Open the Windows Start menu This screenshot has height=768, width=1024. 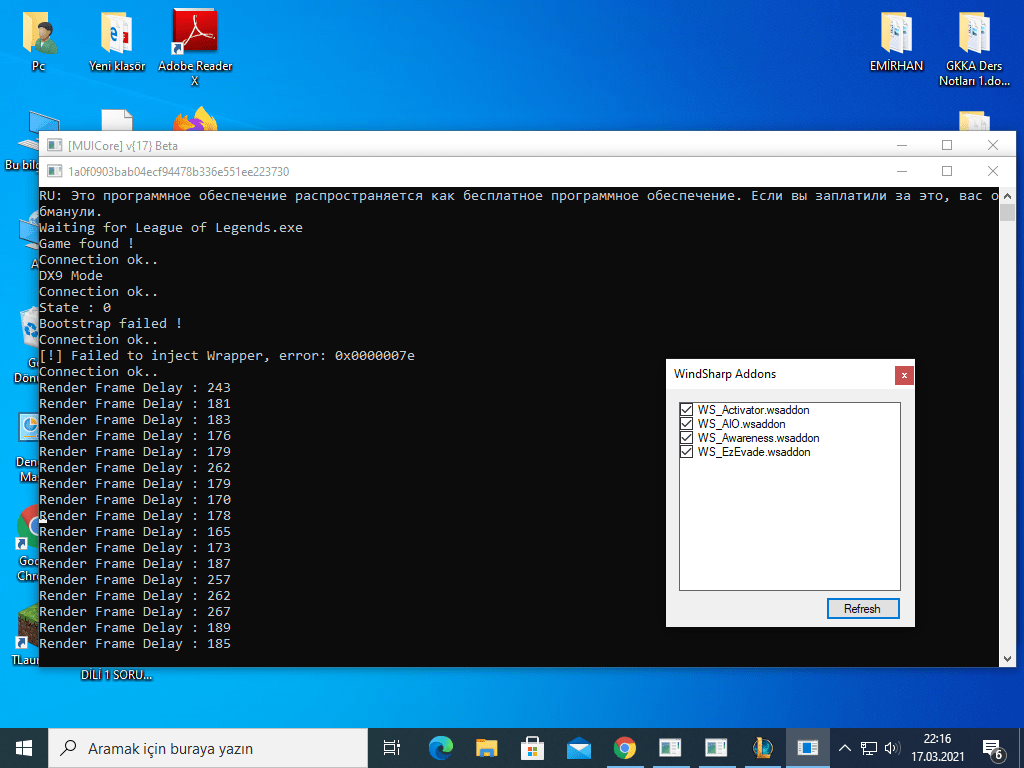click(x=24, y=748)
